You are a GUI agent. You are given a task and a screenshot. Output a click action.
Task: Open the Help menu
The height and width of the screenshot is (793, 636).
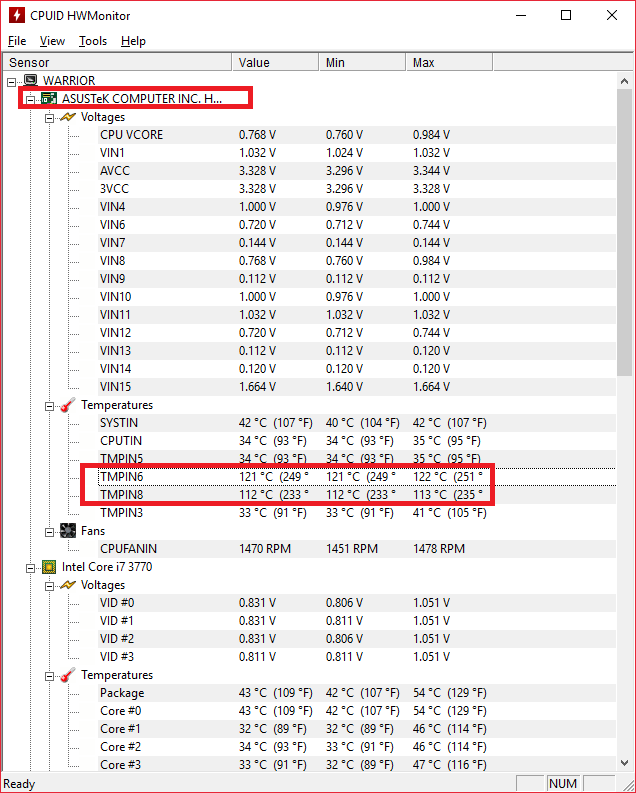(x=133, y=41)
